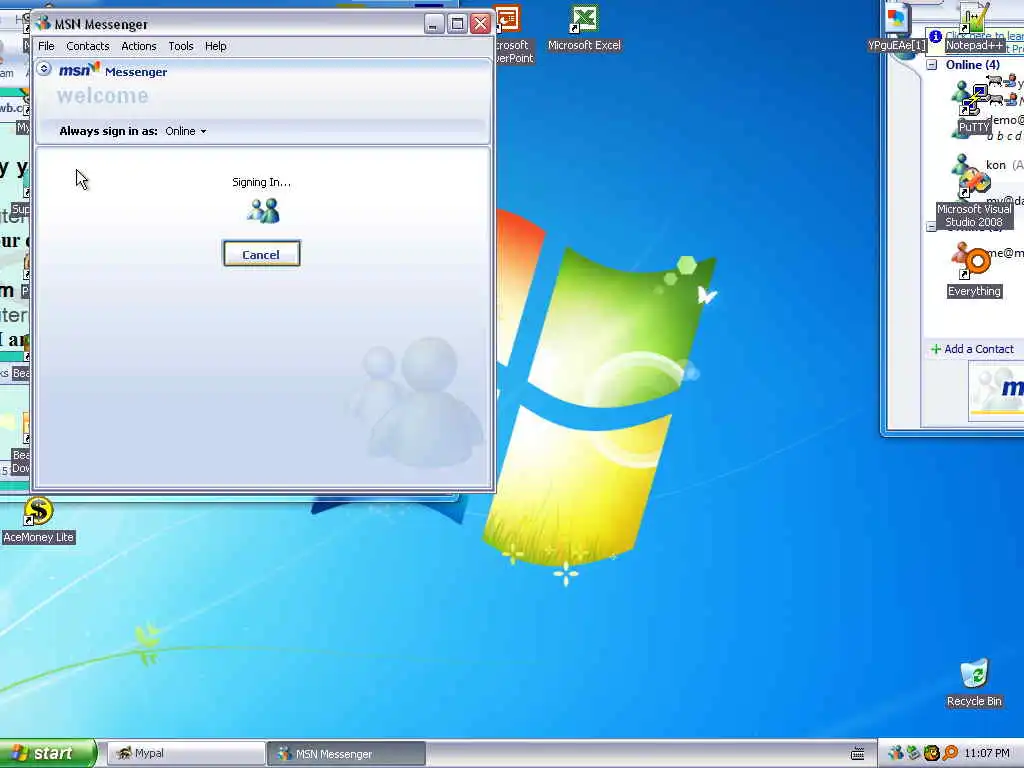Select the AceMoney Lite desktop icon
Image resolution: width=1024 pixels, height=768 pixels.
tap(39, 520)
